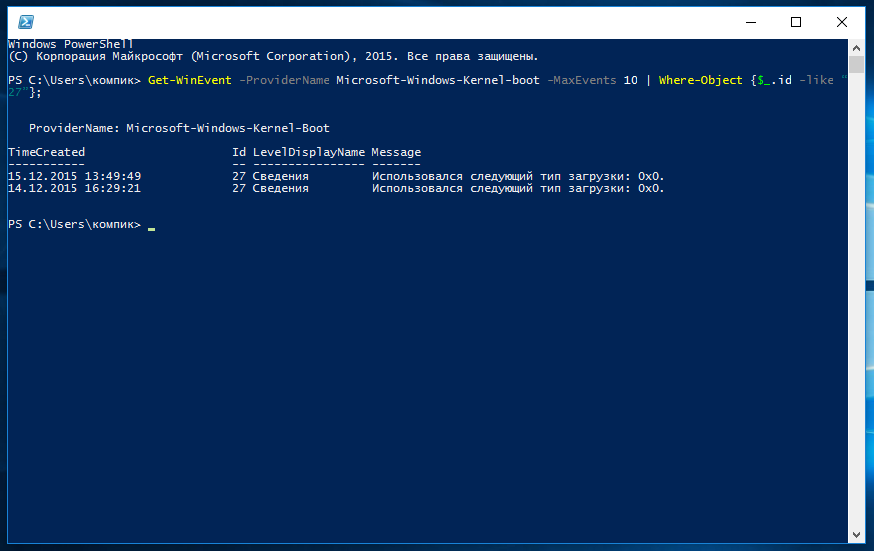Close the PowerShell window

pos(842,22)
